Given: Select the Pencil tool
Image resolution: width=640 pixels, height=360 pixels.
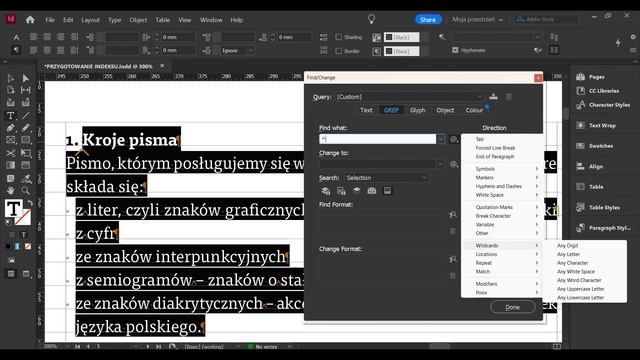Looking at the screenshot, I should click(25, 128).
